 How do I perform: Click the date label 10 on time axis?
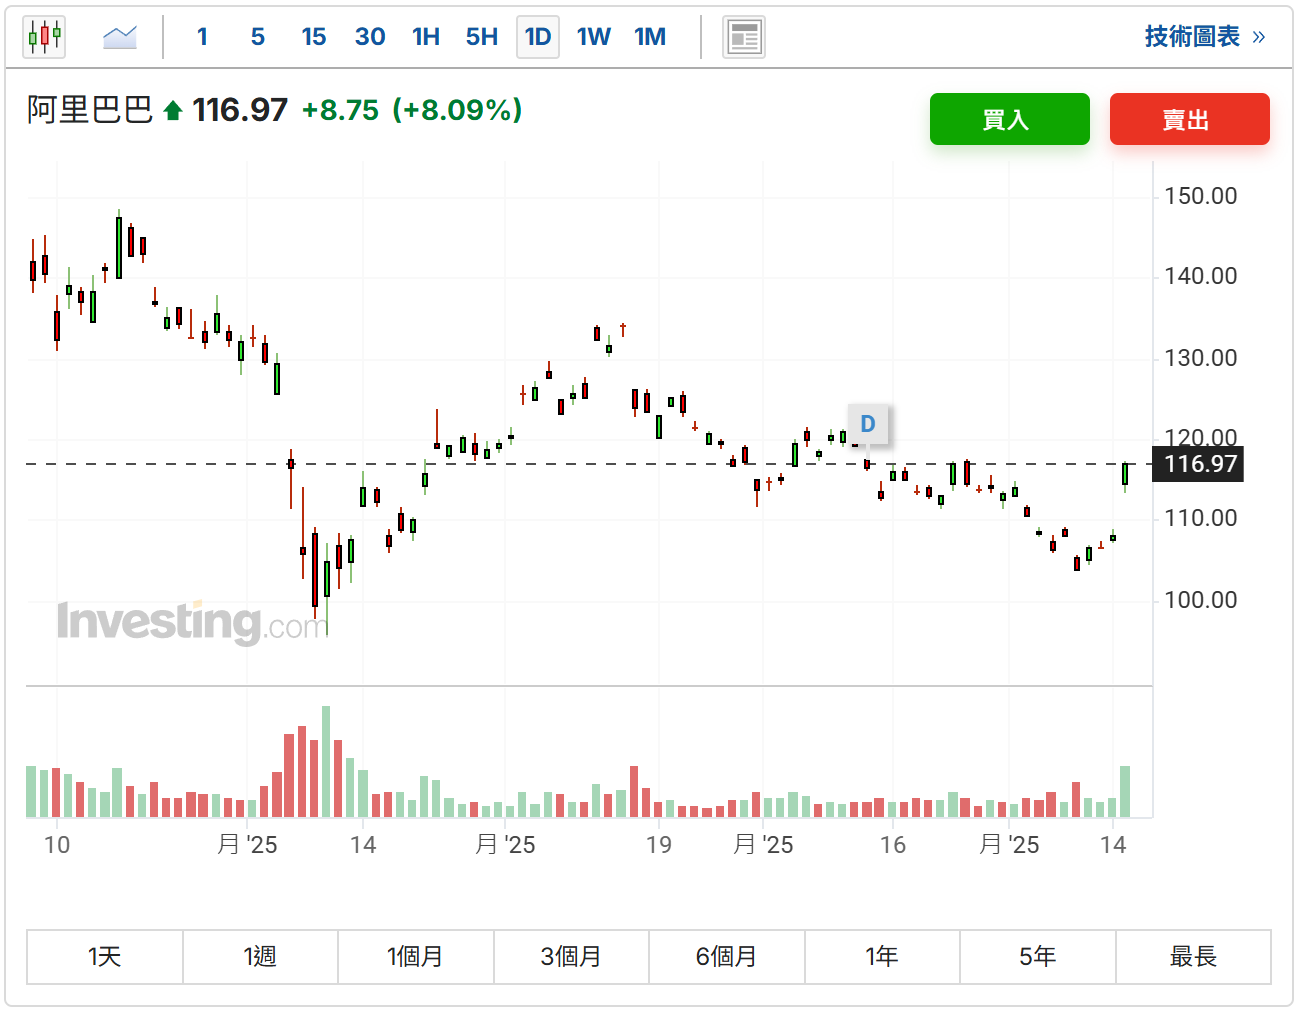pyautogui.click(x=57, y=845)
